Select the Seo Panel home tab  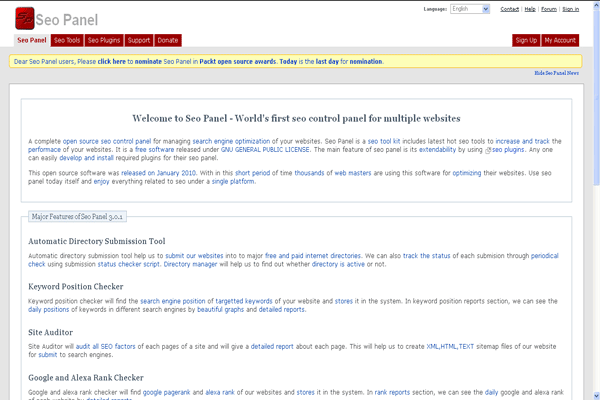point(31,40)
